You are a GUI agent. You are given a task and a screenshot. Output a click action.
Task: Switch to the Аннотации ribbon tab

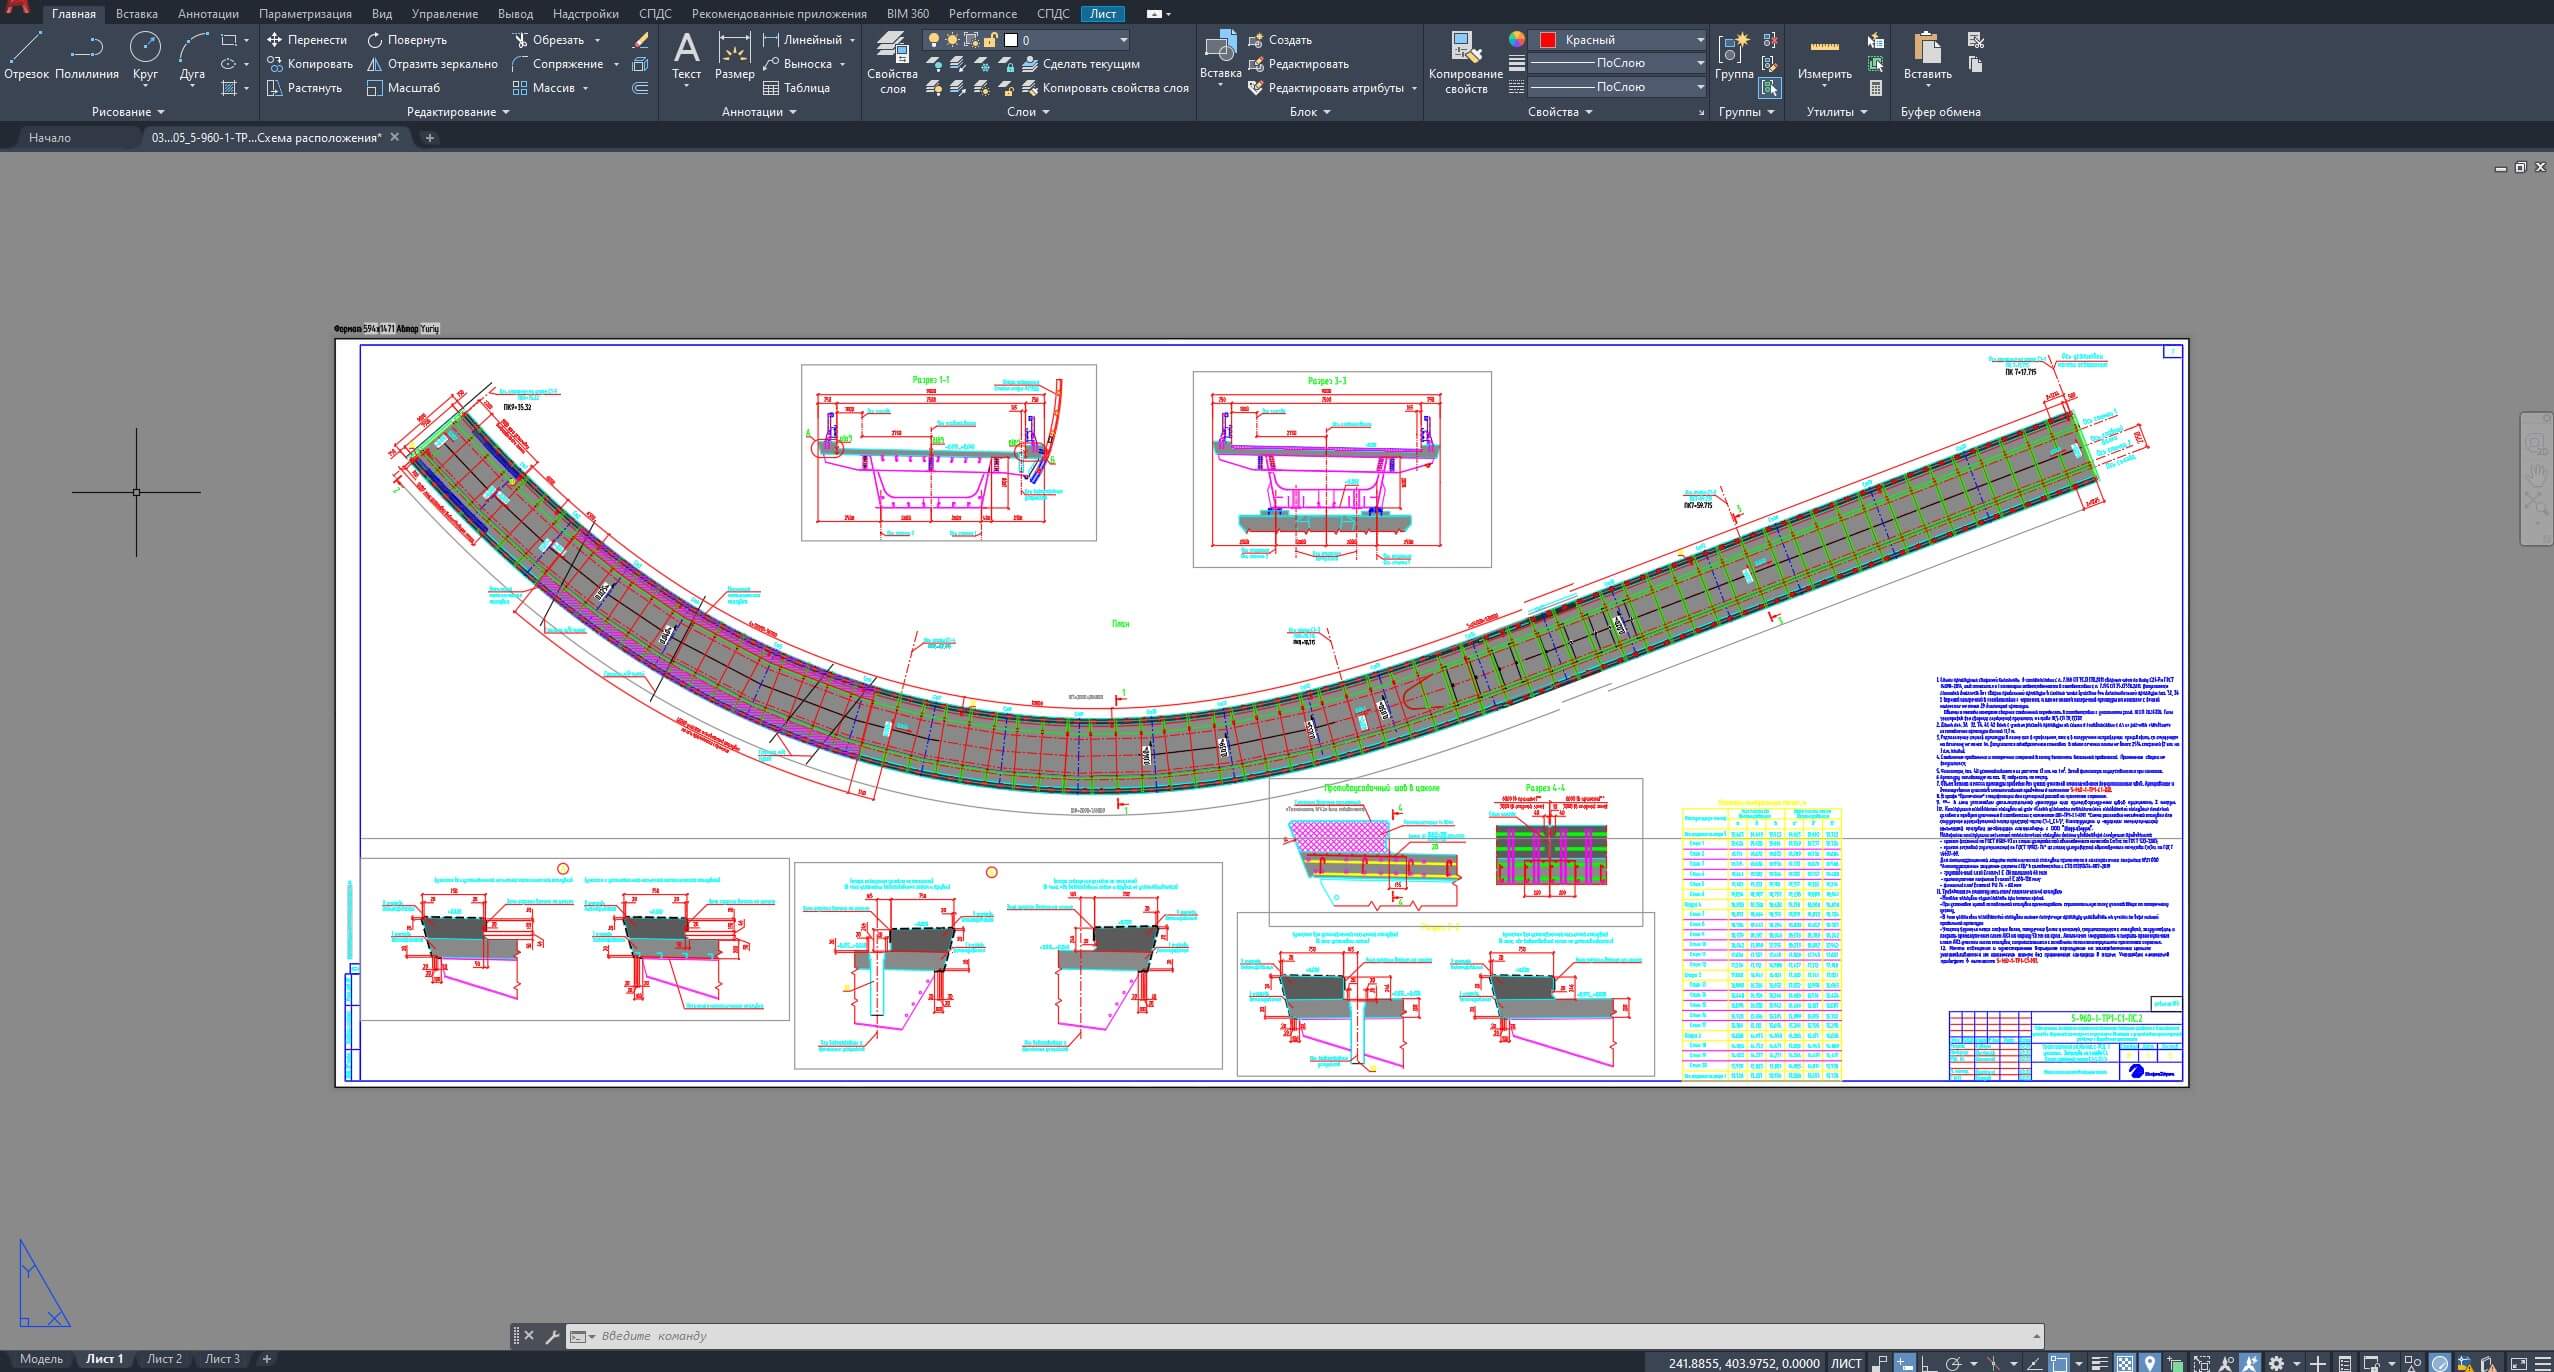[x=208, y=14]
